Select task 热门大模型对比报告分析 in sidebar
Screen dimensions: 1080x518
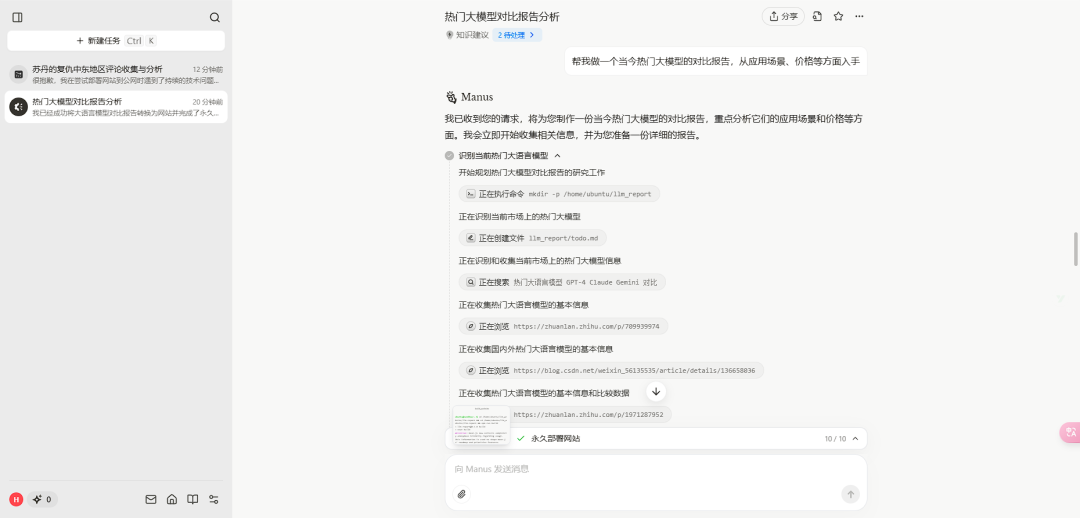pos(116,107)
